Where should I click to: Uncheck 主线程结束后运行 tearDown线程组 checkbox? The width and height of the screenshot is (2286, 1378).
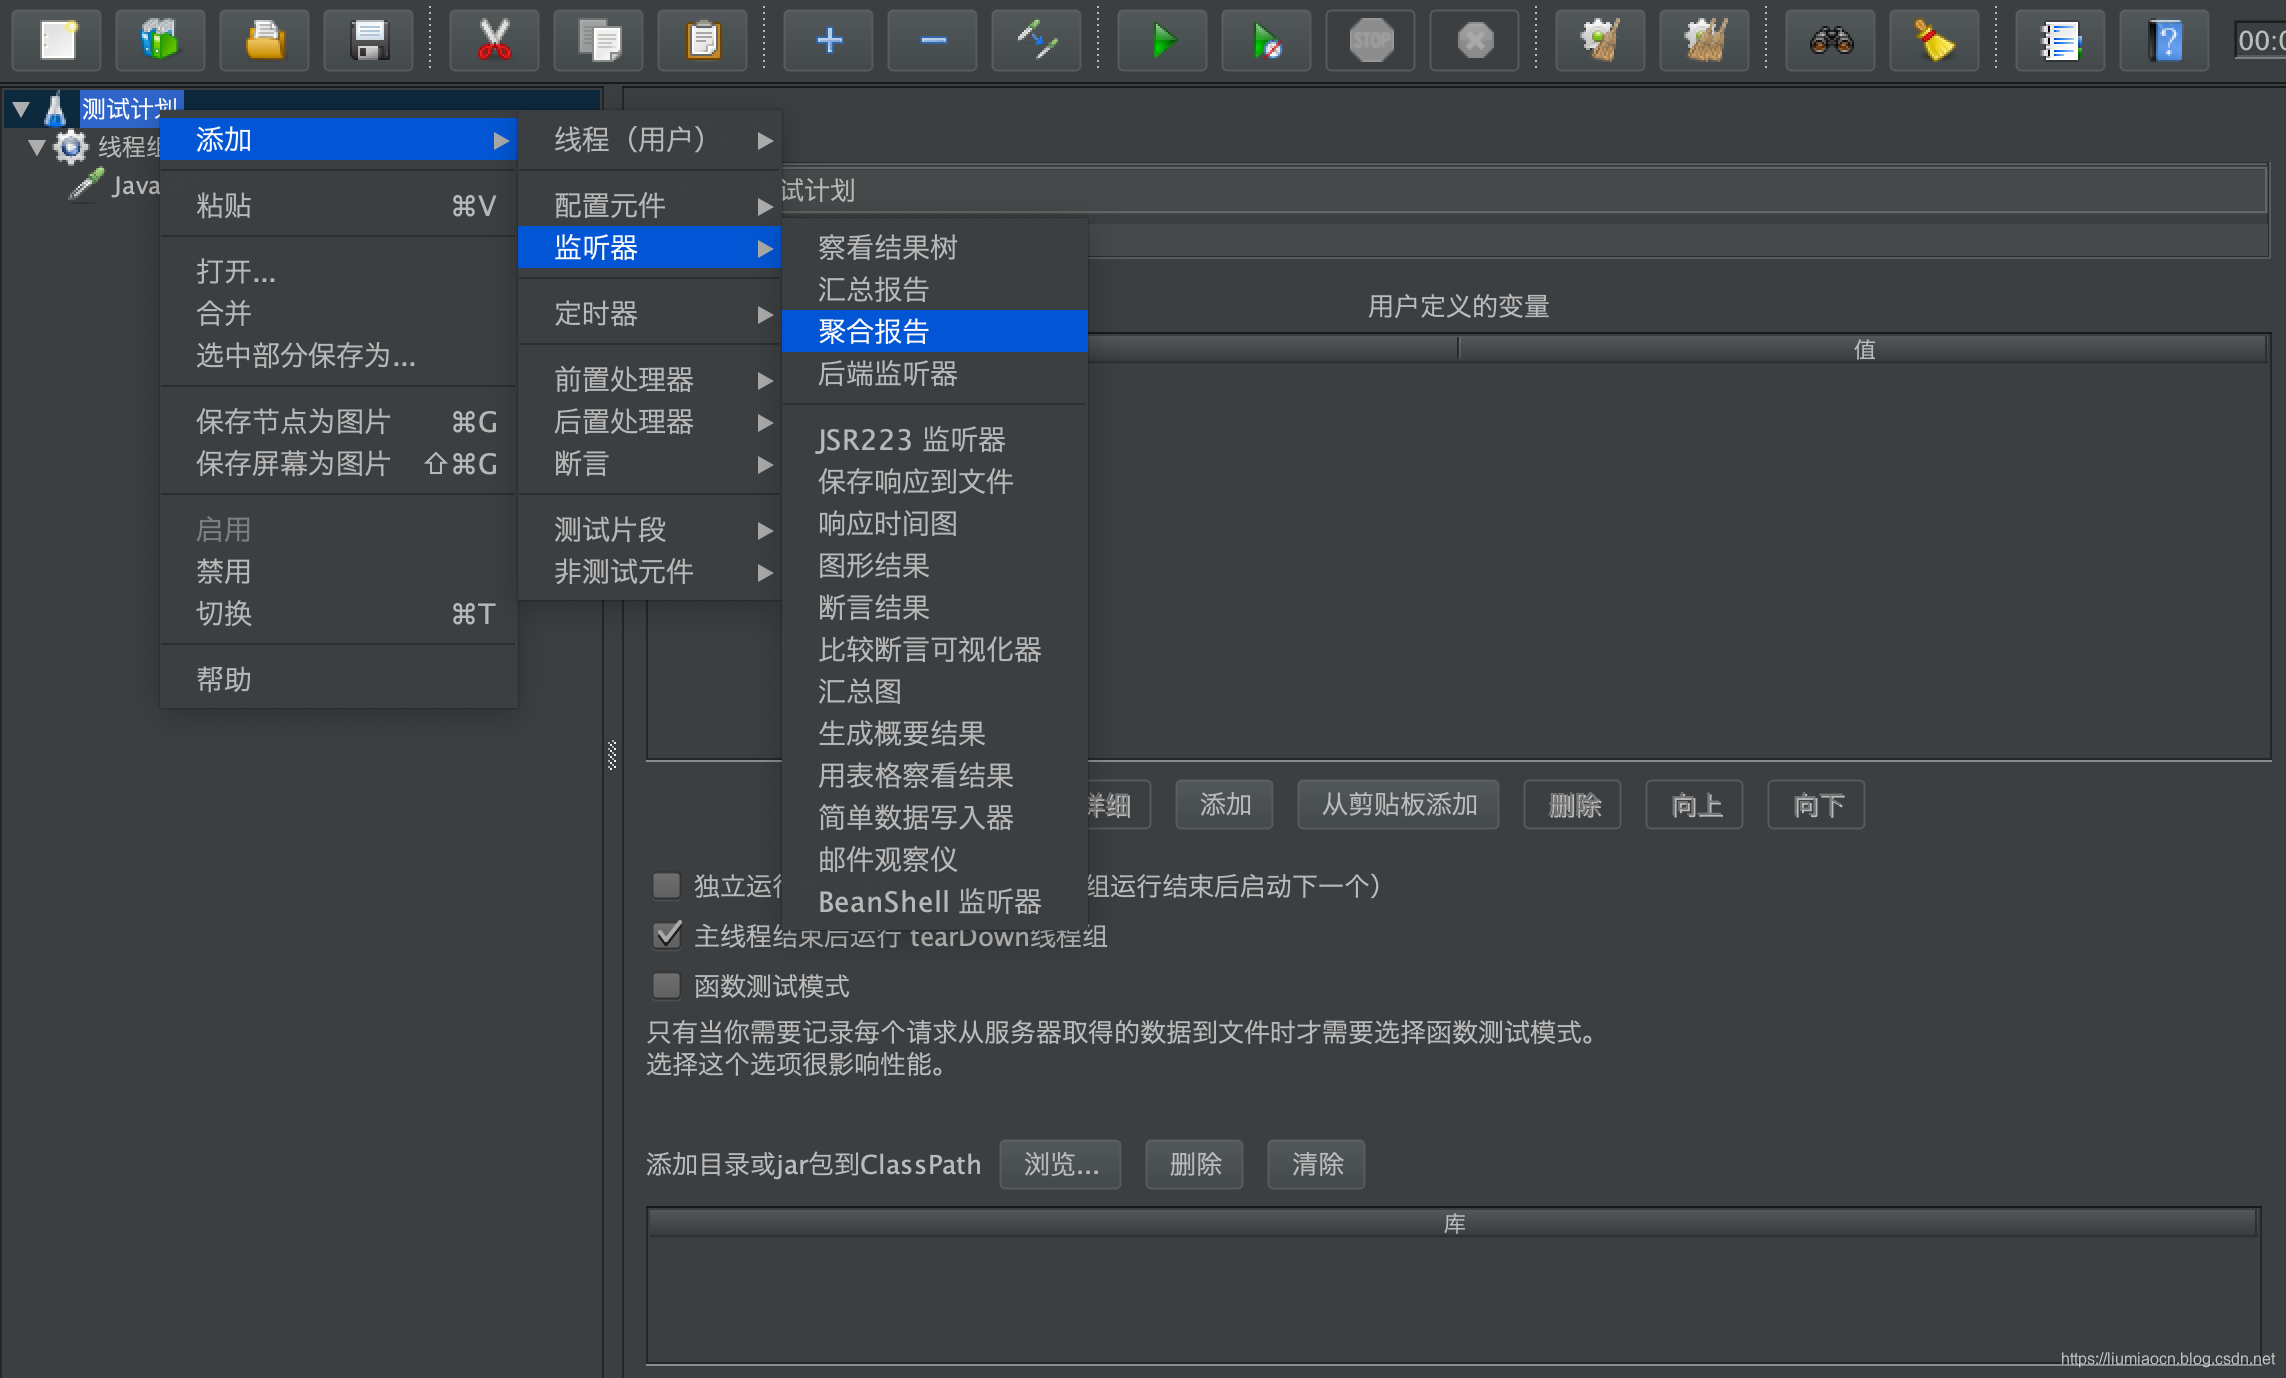(x=666, y=936)
